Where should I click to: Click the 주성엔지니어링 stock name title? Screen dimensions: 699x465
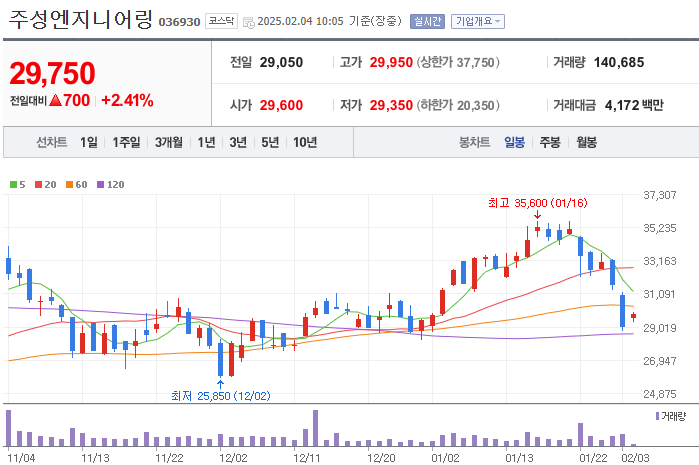tap(81, 20)
